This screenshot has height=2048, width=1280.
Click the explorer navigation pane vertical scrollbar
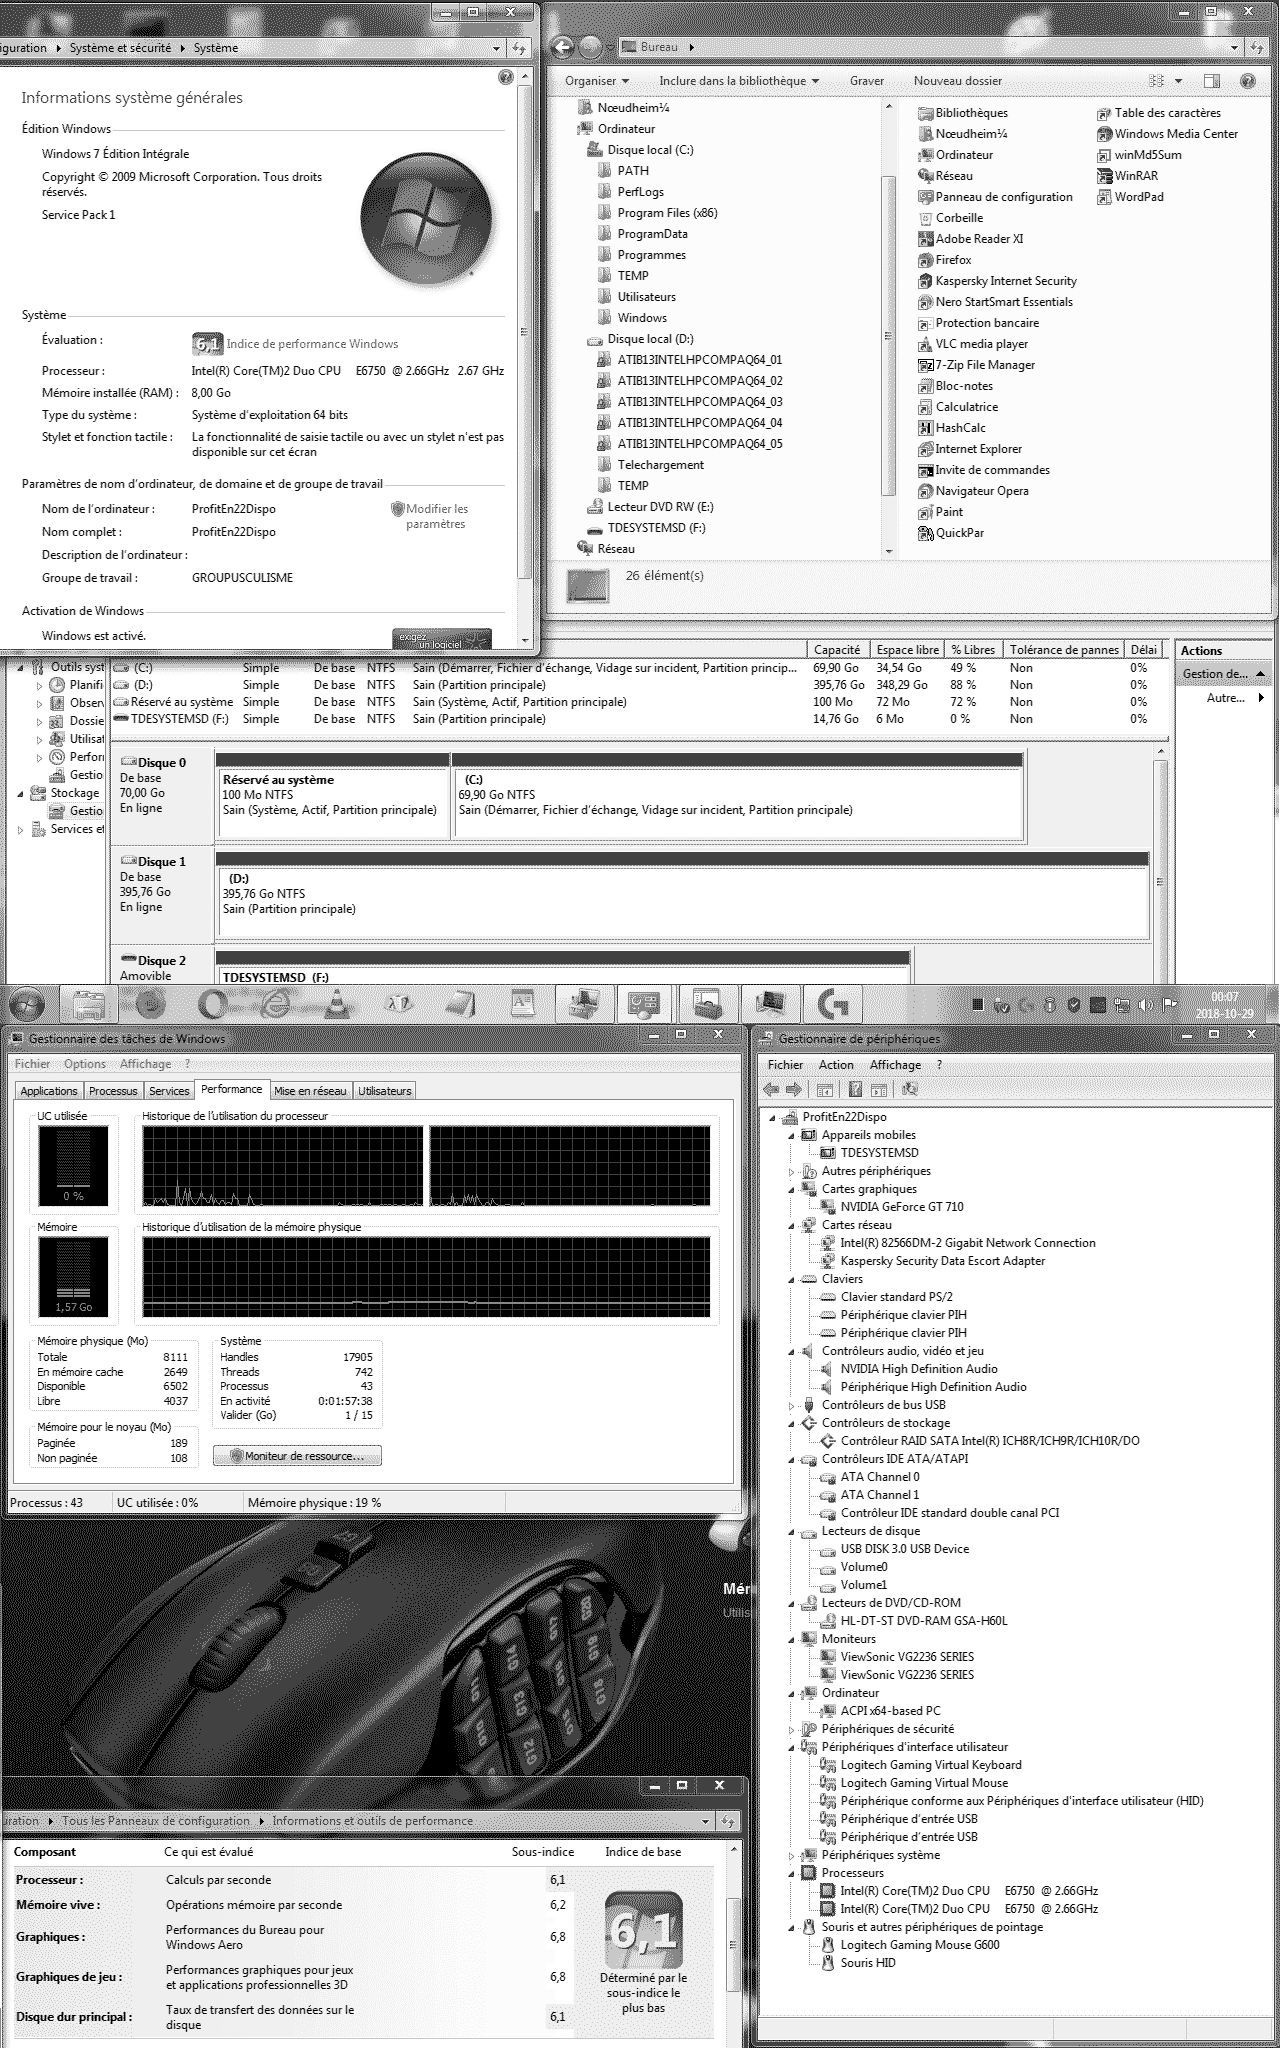(x=888, y=334)
